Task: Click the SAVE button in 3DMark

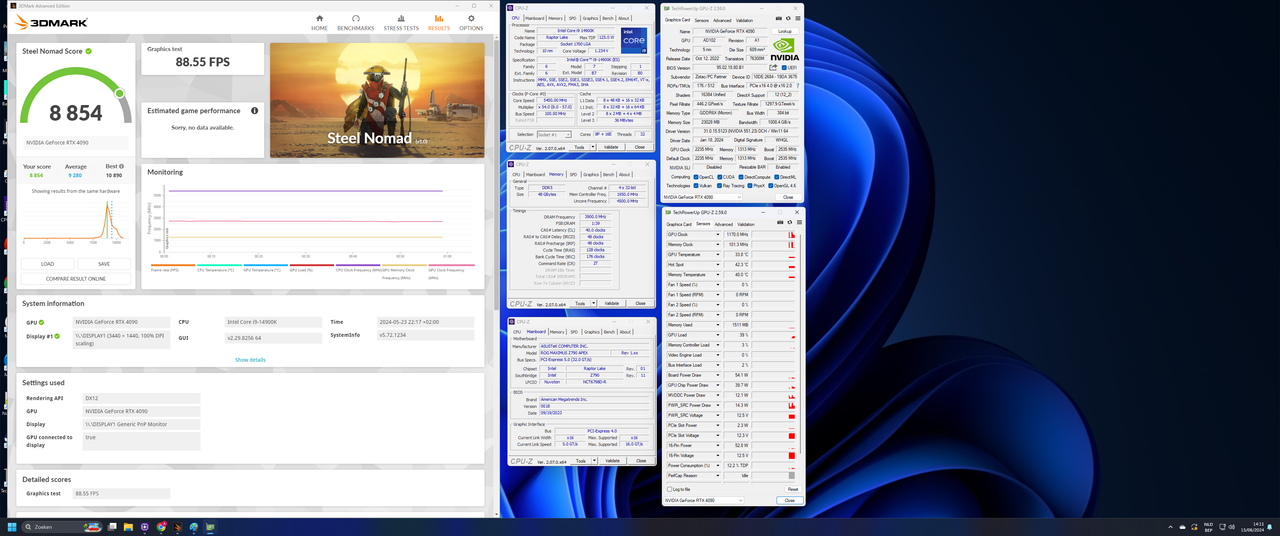Action: coord(104,264)
